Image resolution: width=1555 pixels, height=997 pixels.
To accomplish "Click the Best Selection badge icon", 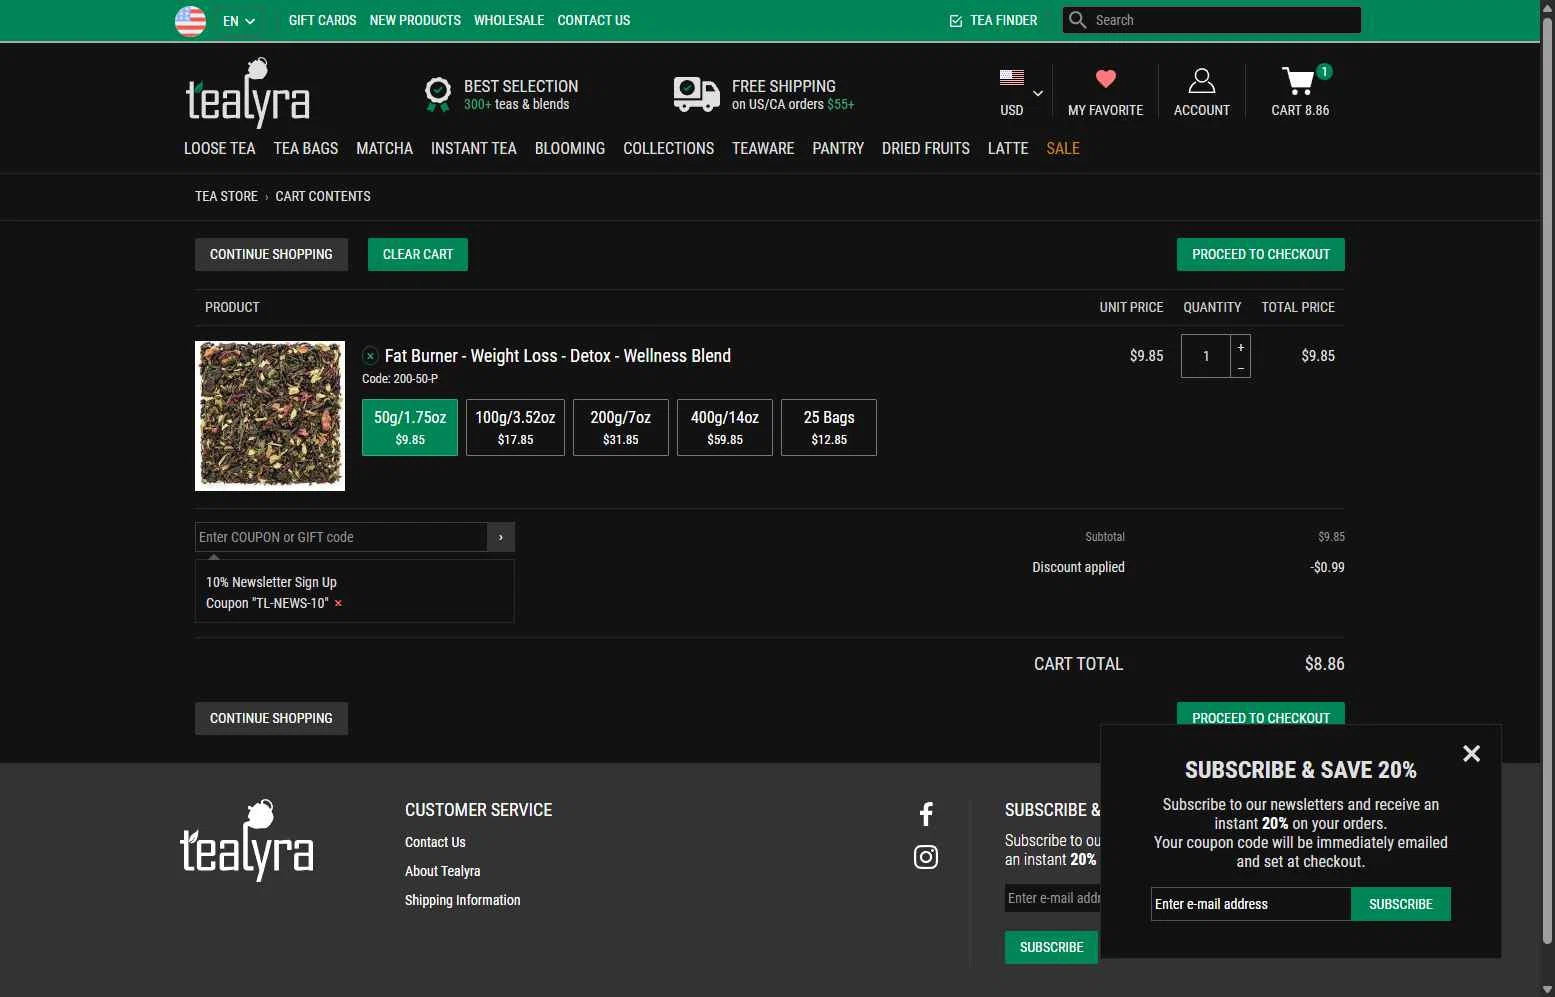I will point(437,94).
